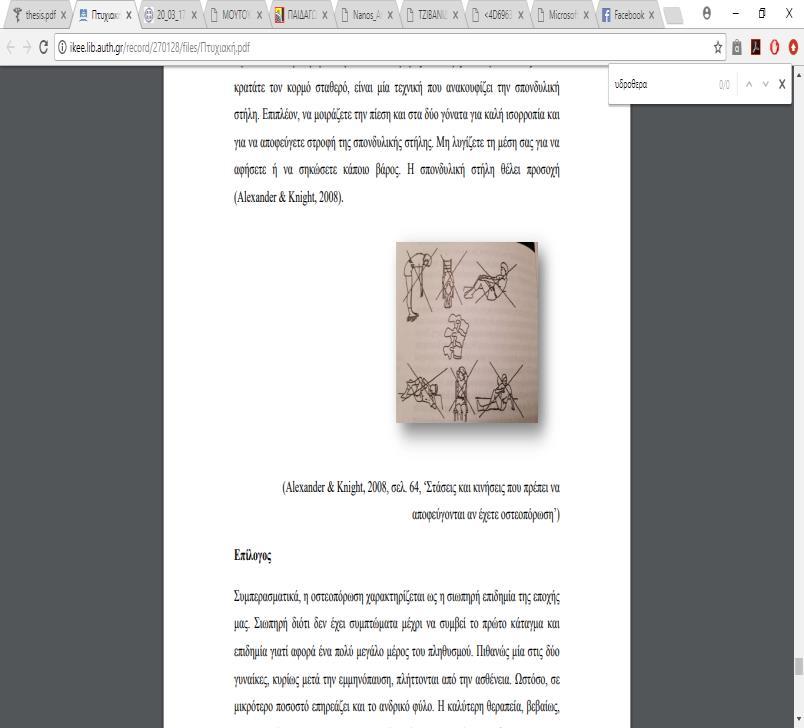Click scrollbar up arrow

pos(799,74)
